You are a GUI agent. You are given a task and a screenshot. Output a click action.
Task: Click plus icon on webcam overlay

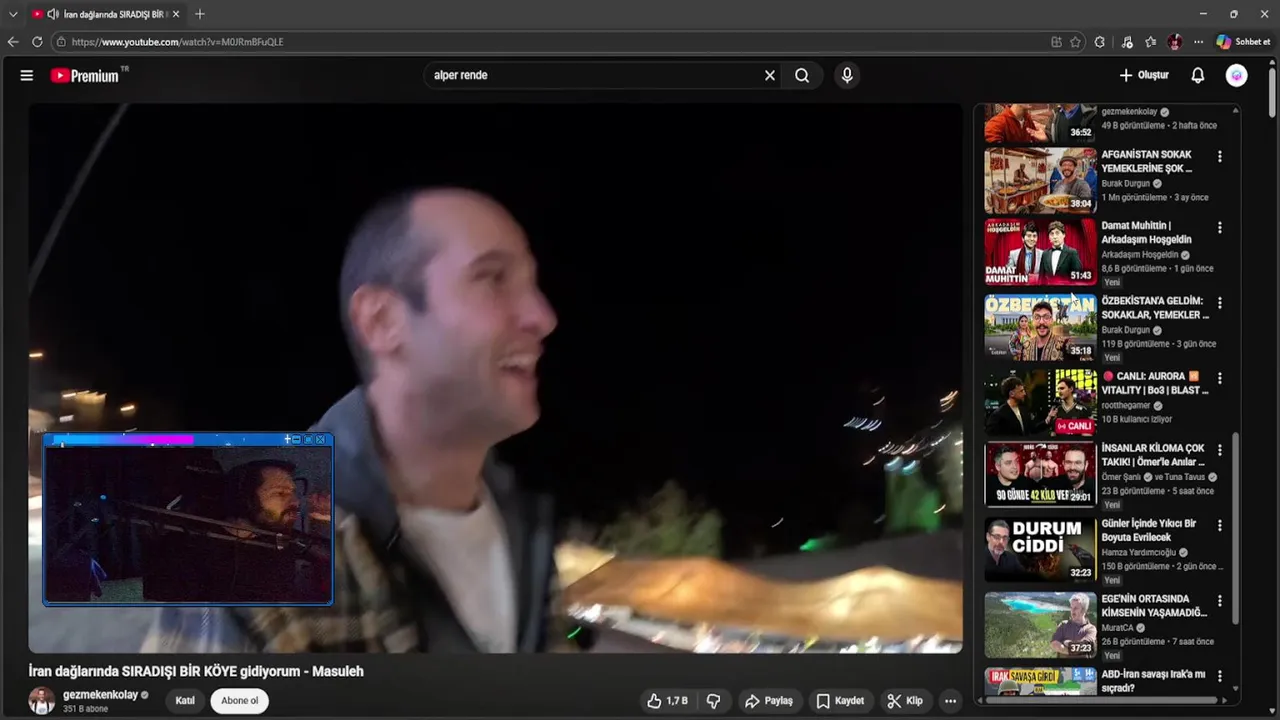tap(287, 439)
